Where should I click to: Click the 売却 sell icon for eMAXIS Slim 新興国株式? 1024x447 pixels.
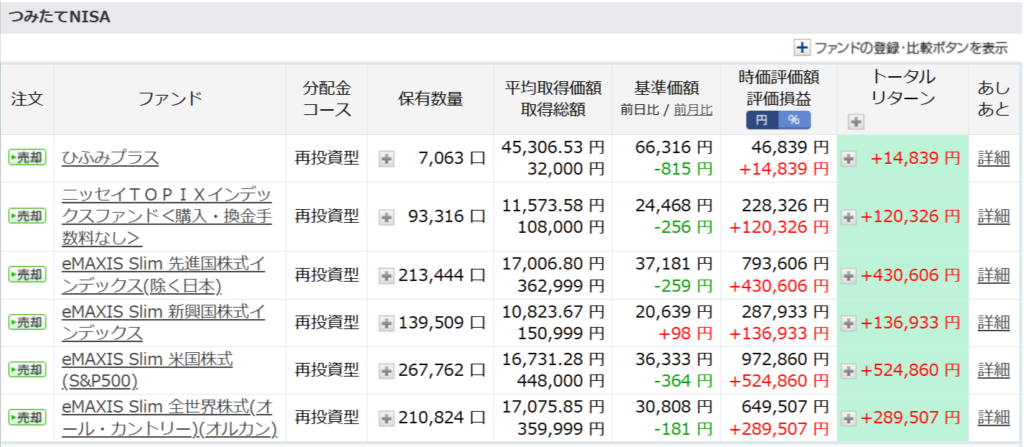click(x=27, y=322)
